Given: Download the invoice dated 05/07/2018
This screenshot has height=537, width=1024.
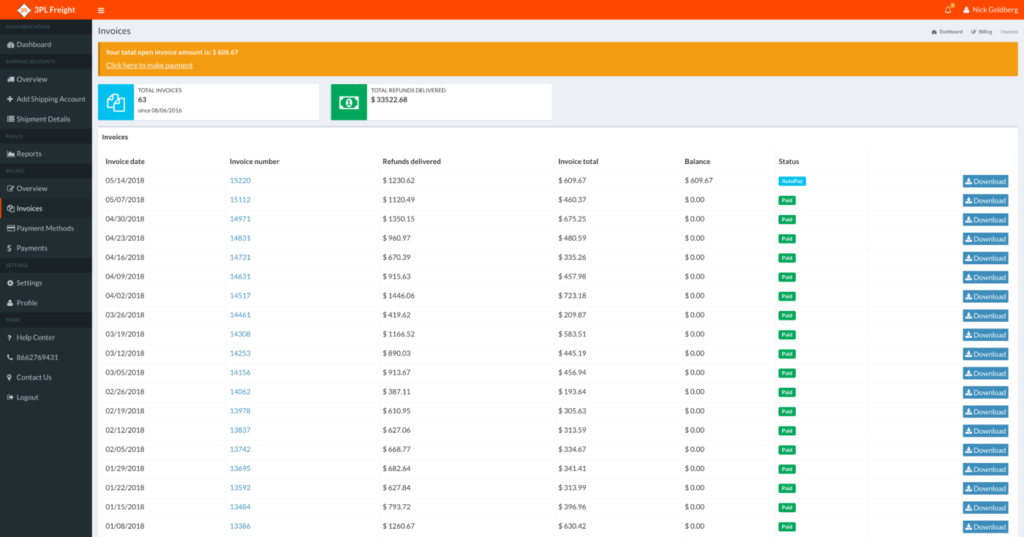Looking at the screenshot, I should coord(985,200).
